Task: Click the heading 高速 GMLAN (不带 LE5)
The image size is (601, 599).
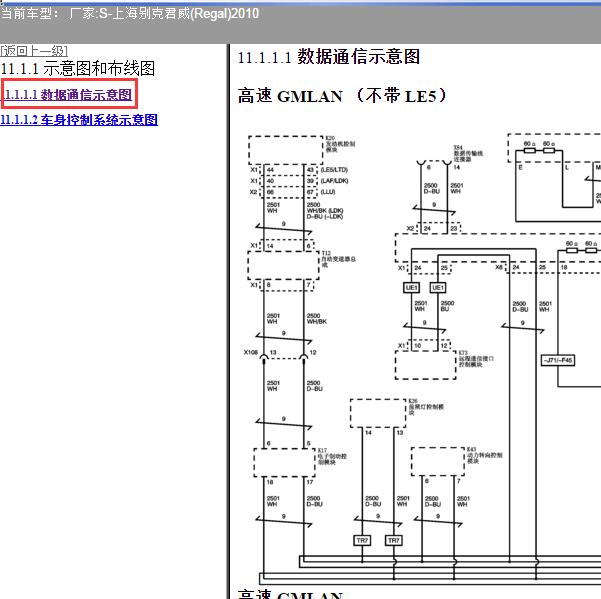Action: tap(342, 96)
